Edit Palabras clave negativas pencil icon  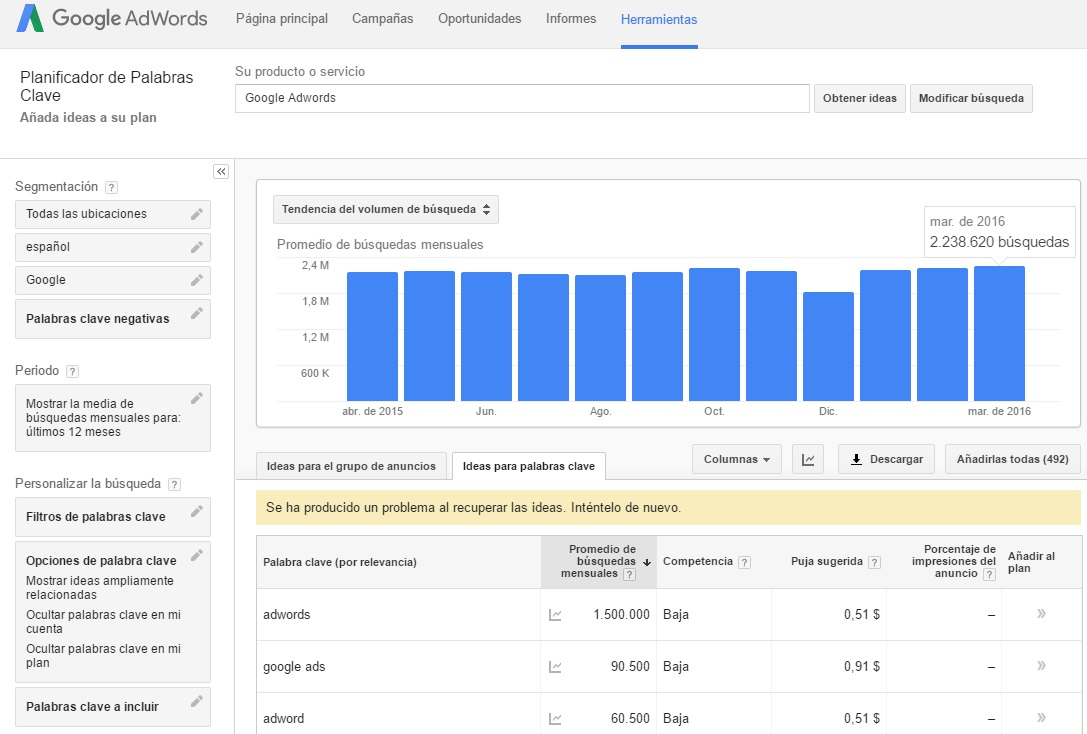pyautogui.click(x=197, y=313)
